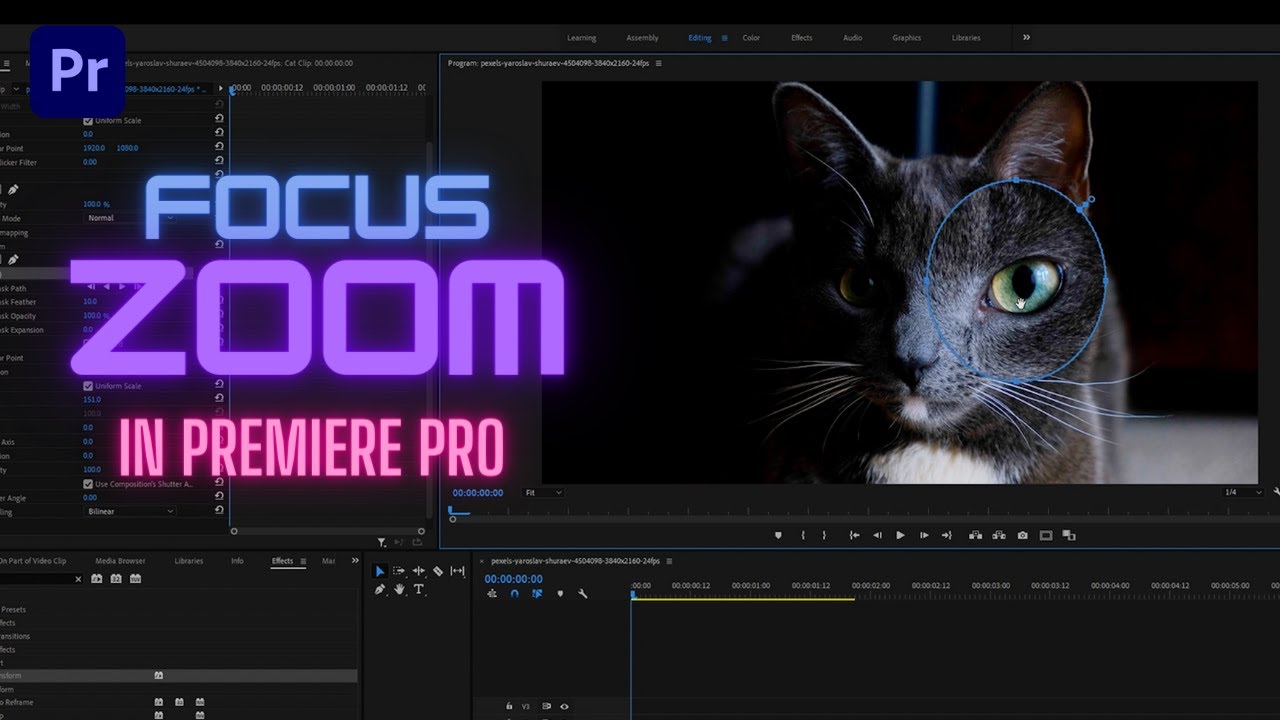The width and height of the screenshot is (1280, 720).
Task: Go to In point in Program monitor
Action: coord(854,535)
